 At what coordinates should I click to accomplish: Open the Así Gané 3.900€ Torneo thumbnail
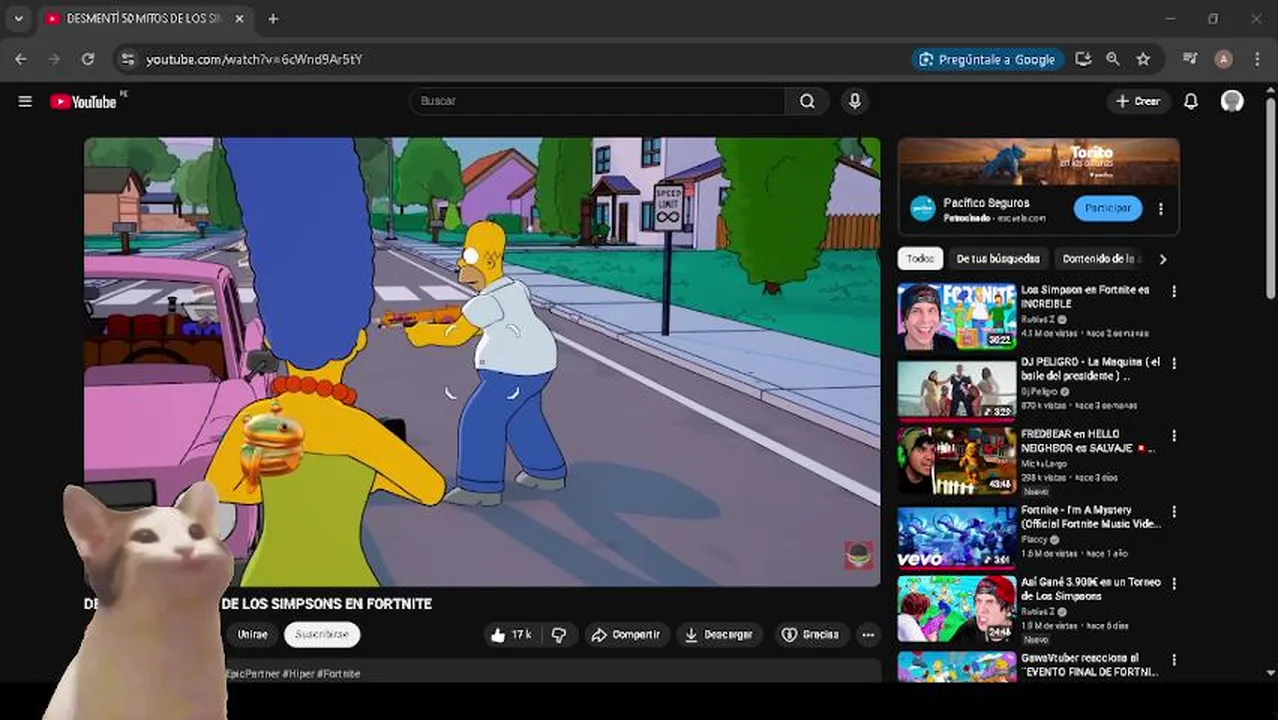(x=957, y=609)
